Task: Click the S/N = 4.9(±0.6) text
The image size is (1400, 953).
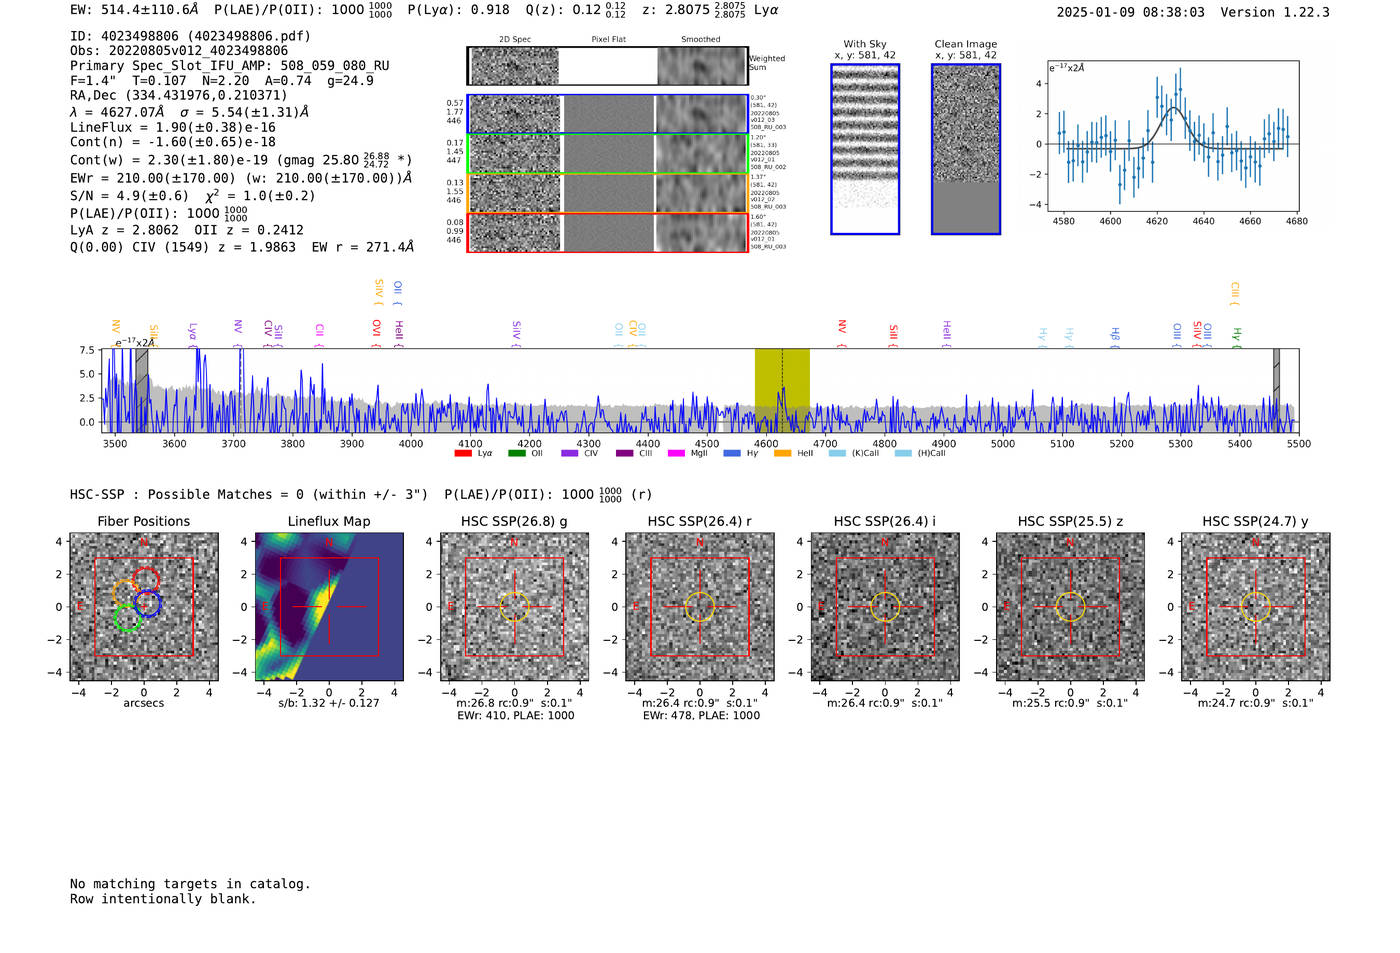Action: coord(129,196)
